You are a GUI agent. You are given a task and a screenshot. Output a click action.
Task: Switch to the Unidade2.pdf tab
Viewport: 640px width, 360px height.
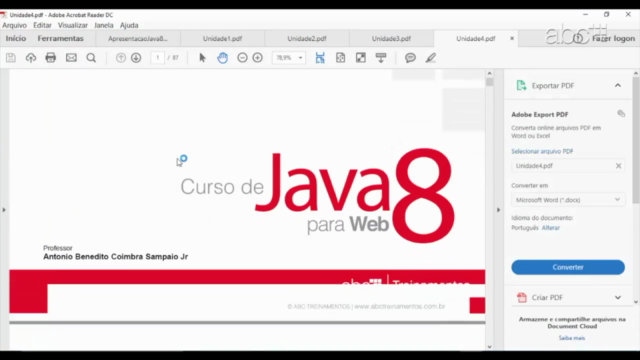(307, 38)
